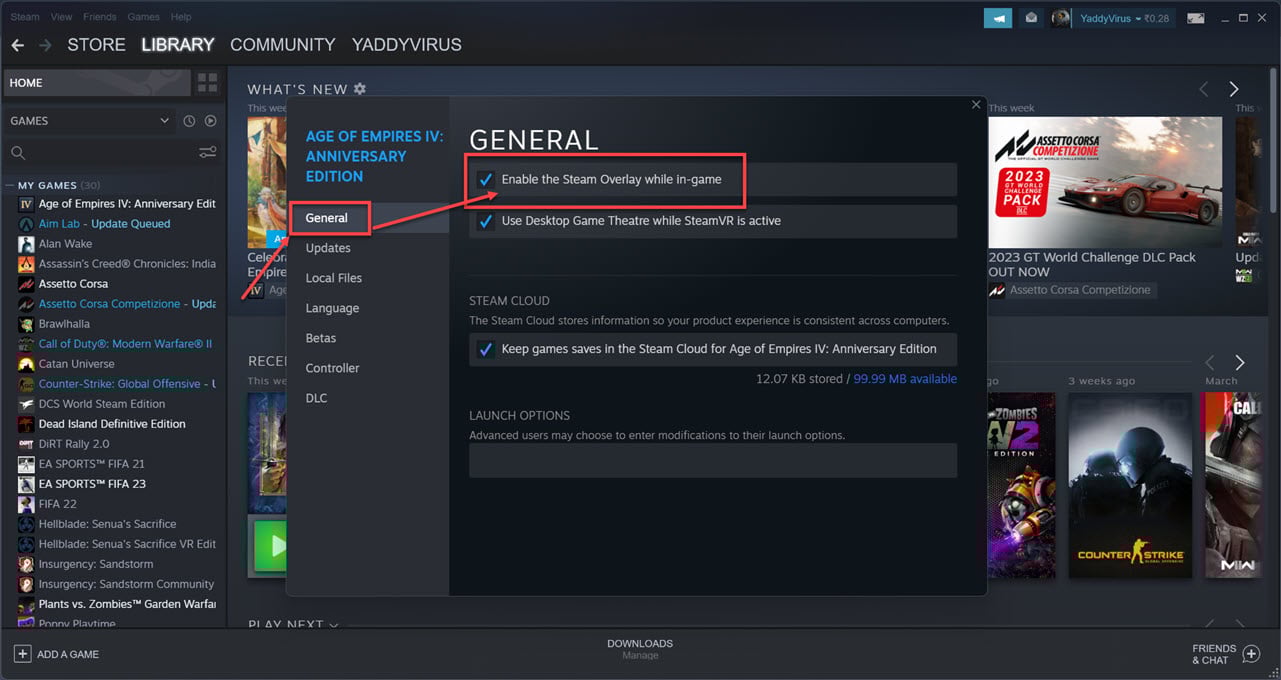Viewport: 1281px width, 680px height.
Task: Uncheck Desktop Game Theatre while SteamVR active
Action: pyautogui.click(x=485, y=222)
